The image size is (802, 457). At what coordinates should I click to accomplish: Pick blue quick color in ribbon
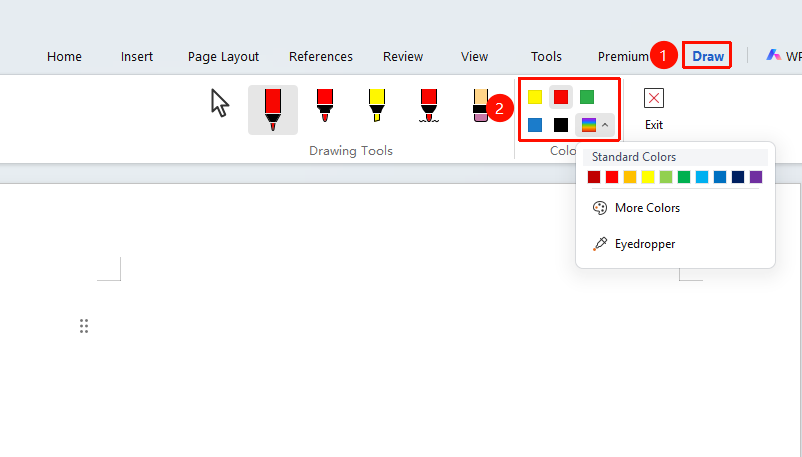[534, 125]
